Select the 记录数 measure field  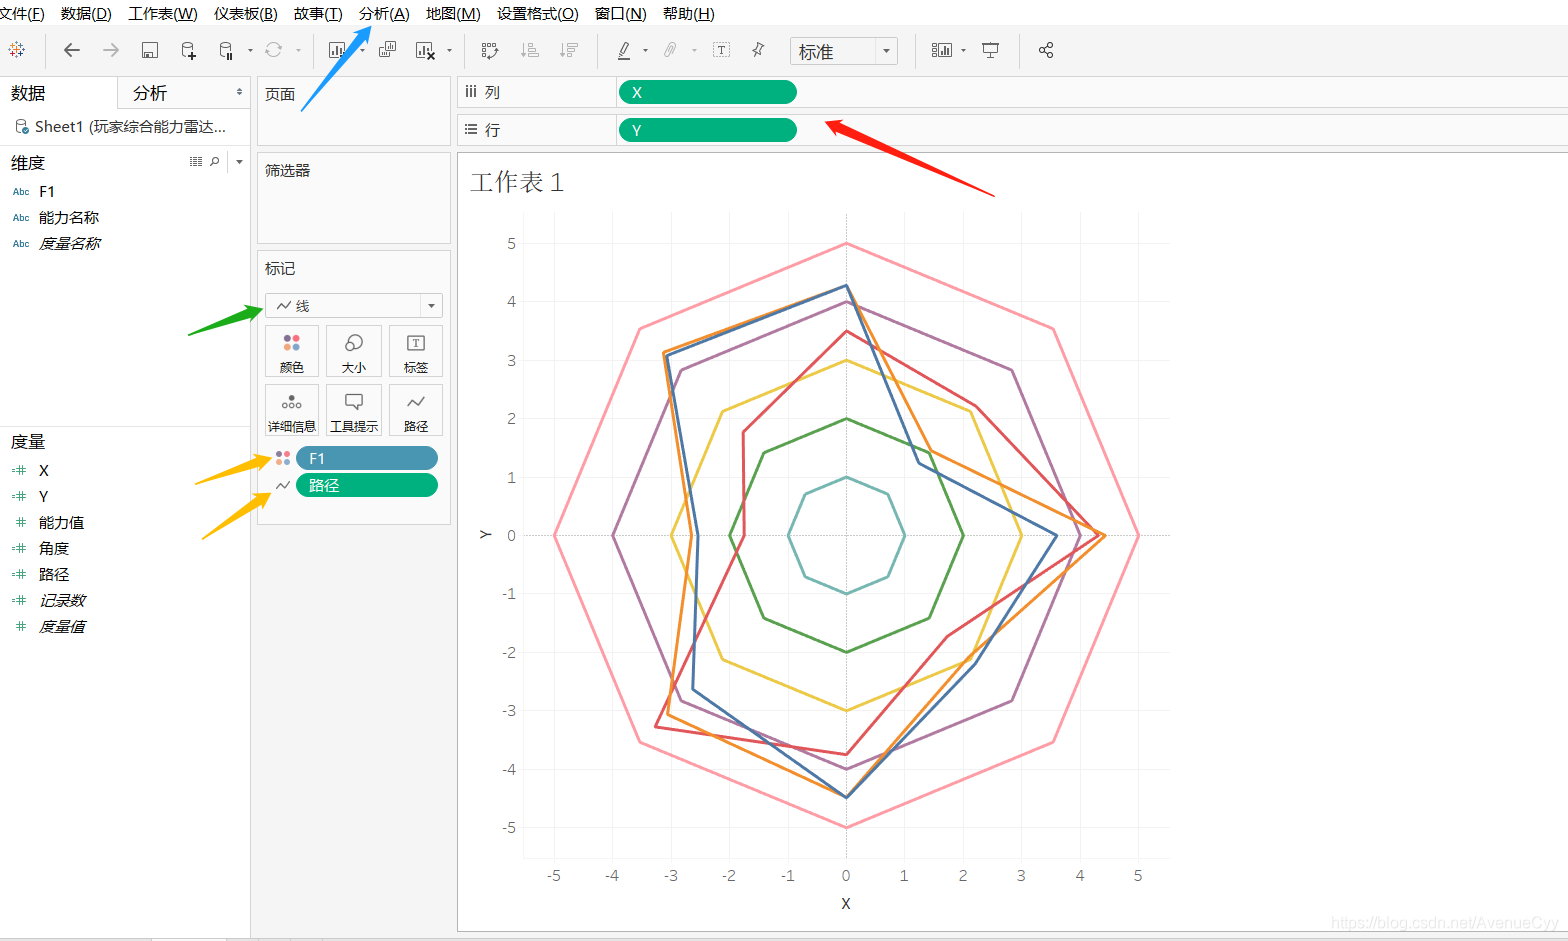pos(62,600)
